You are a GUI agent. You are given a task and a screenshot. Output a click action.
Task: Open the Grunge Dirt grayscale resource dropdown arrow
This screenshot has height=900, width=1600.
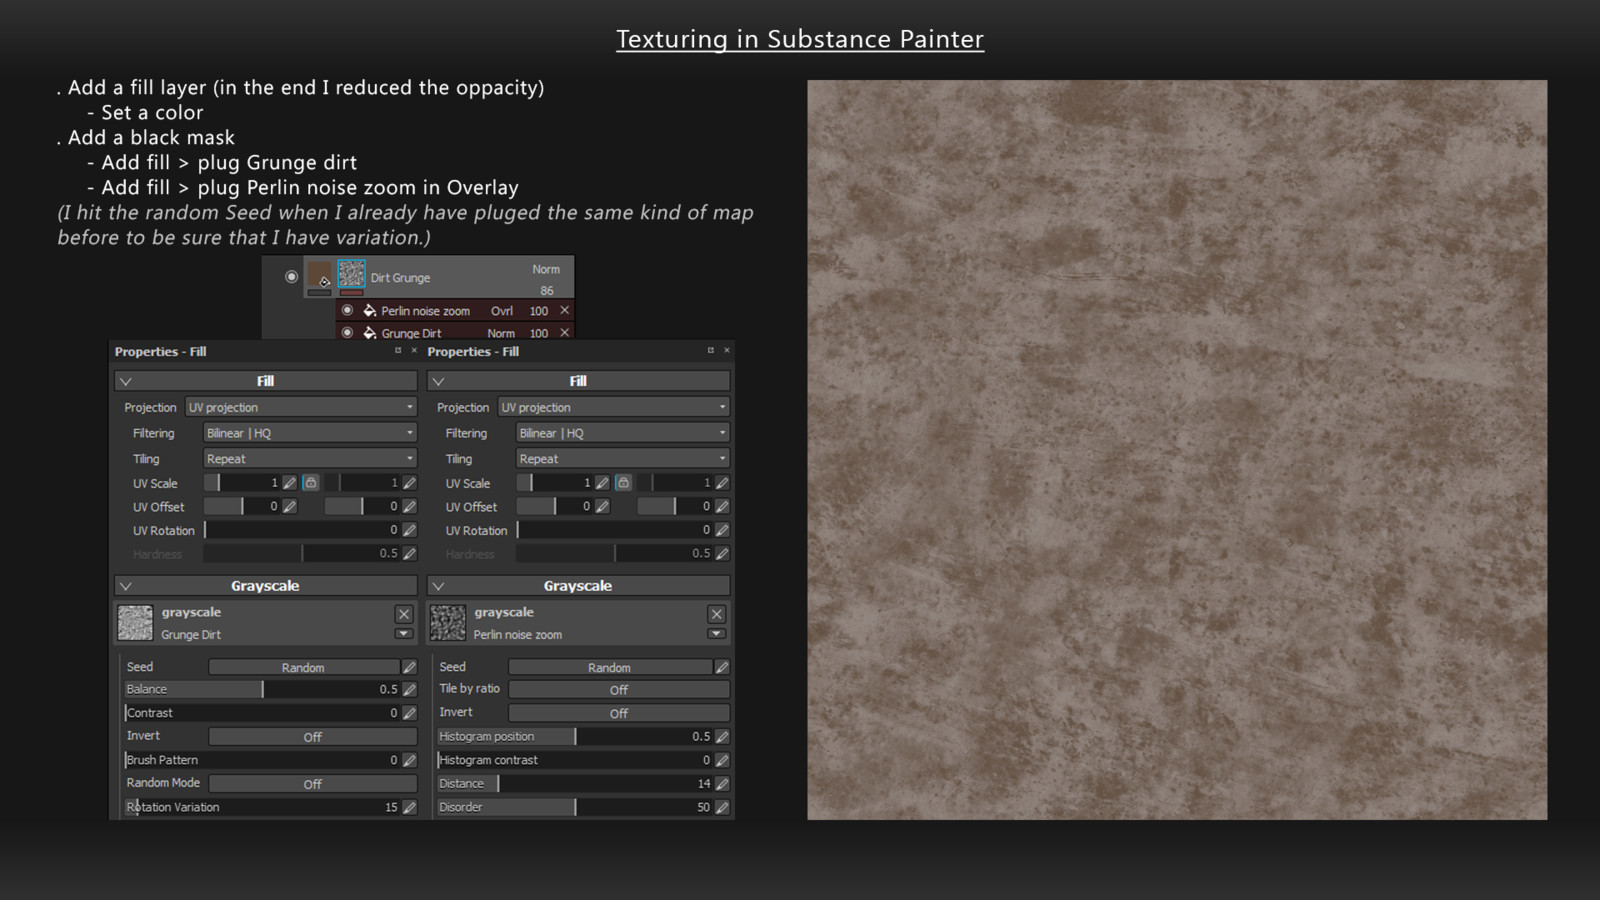(x=403, y=634)
